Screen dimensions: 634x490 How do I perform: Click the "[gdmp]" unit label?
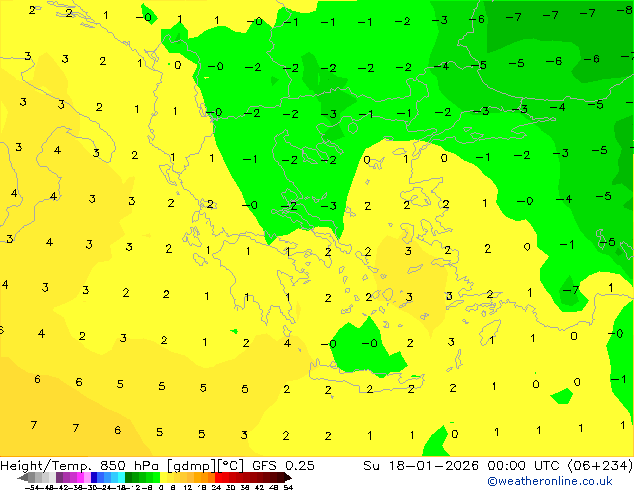pos(191,465)
